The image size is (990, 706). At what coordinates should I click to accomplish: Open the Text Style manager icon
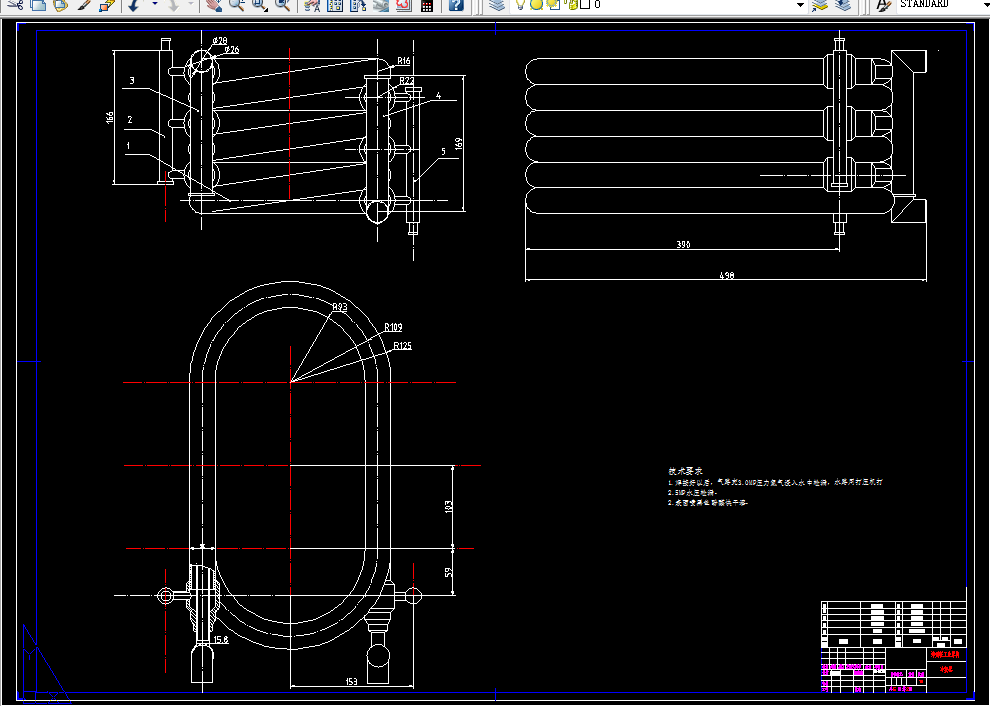884,5
